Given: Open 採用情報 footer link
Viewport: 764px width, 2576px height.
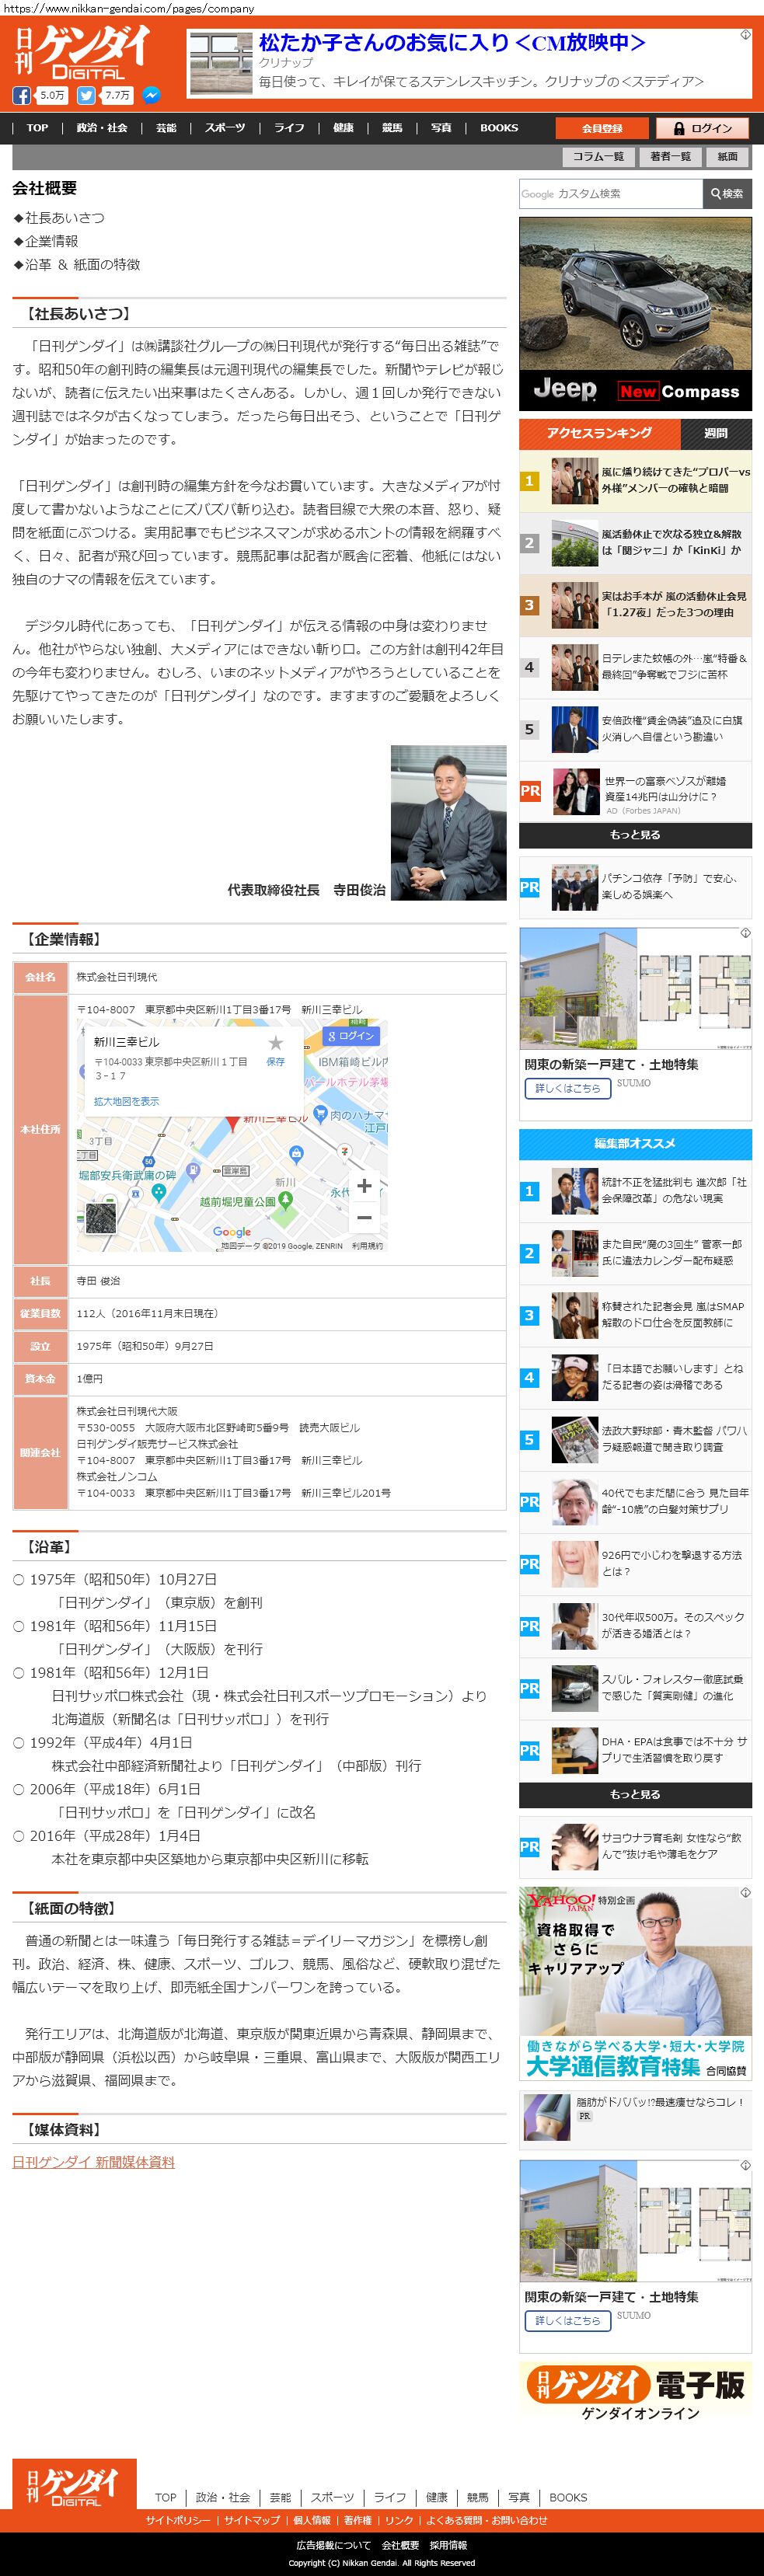Looking at the screenshot, I should pyautogui.click(x=448, y=2545).
